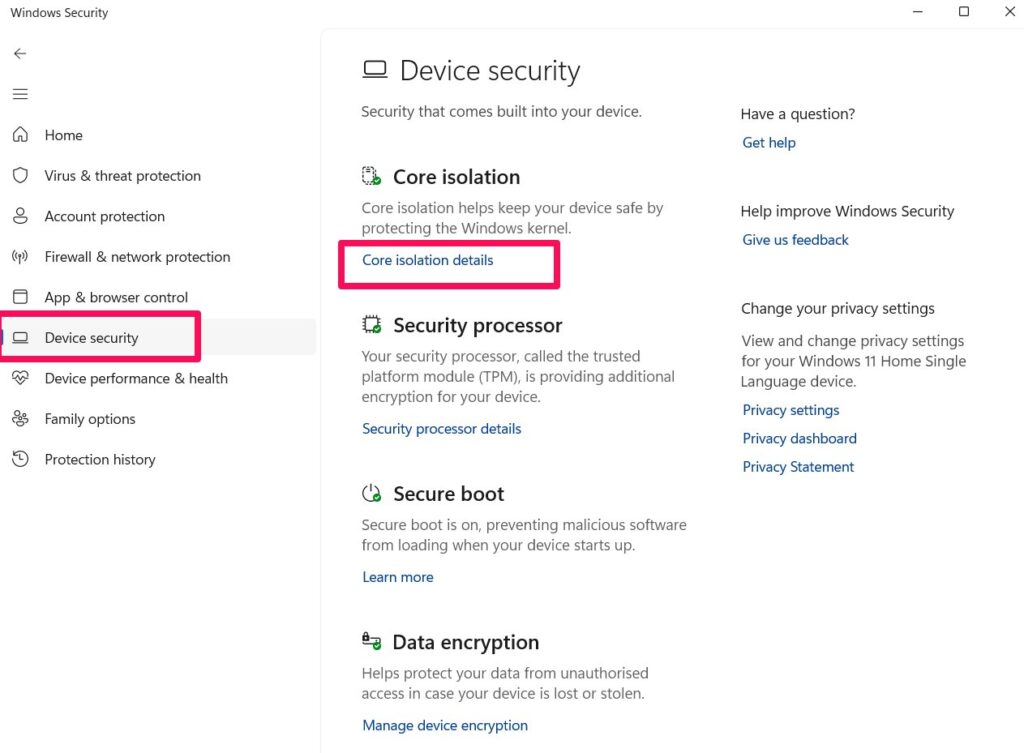Open the hamburger navigation menu
Screen dimensions: 1024x753
pos(20,94)
